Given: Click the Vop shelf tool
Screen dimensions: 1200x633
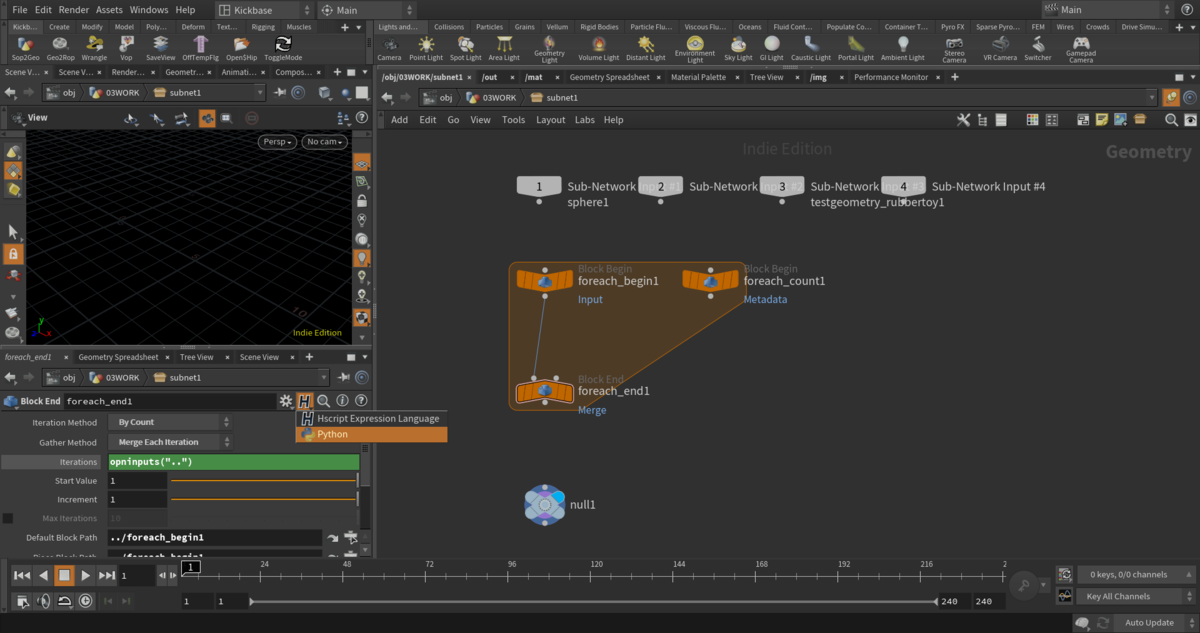Looking at the screenshot, I should [127, 49].
